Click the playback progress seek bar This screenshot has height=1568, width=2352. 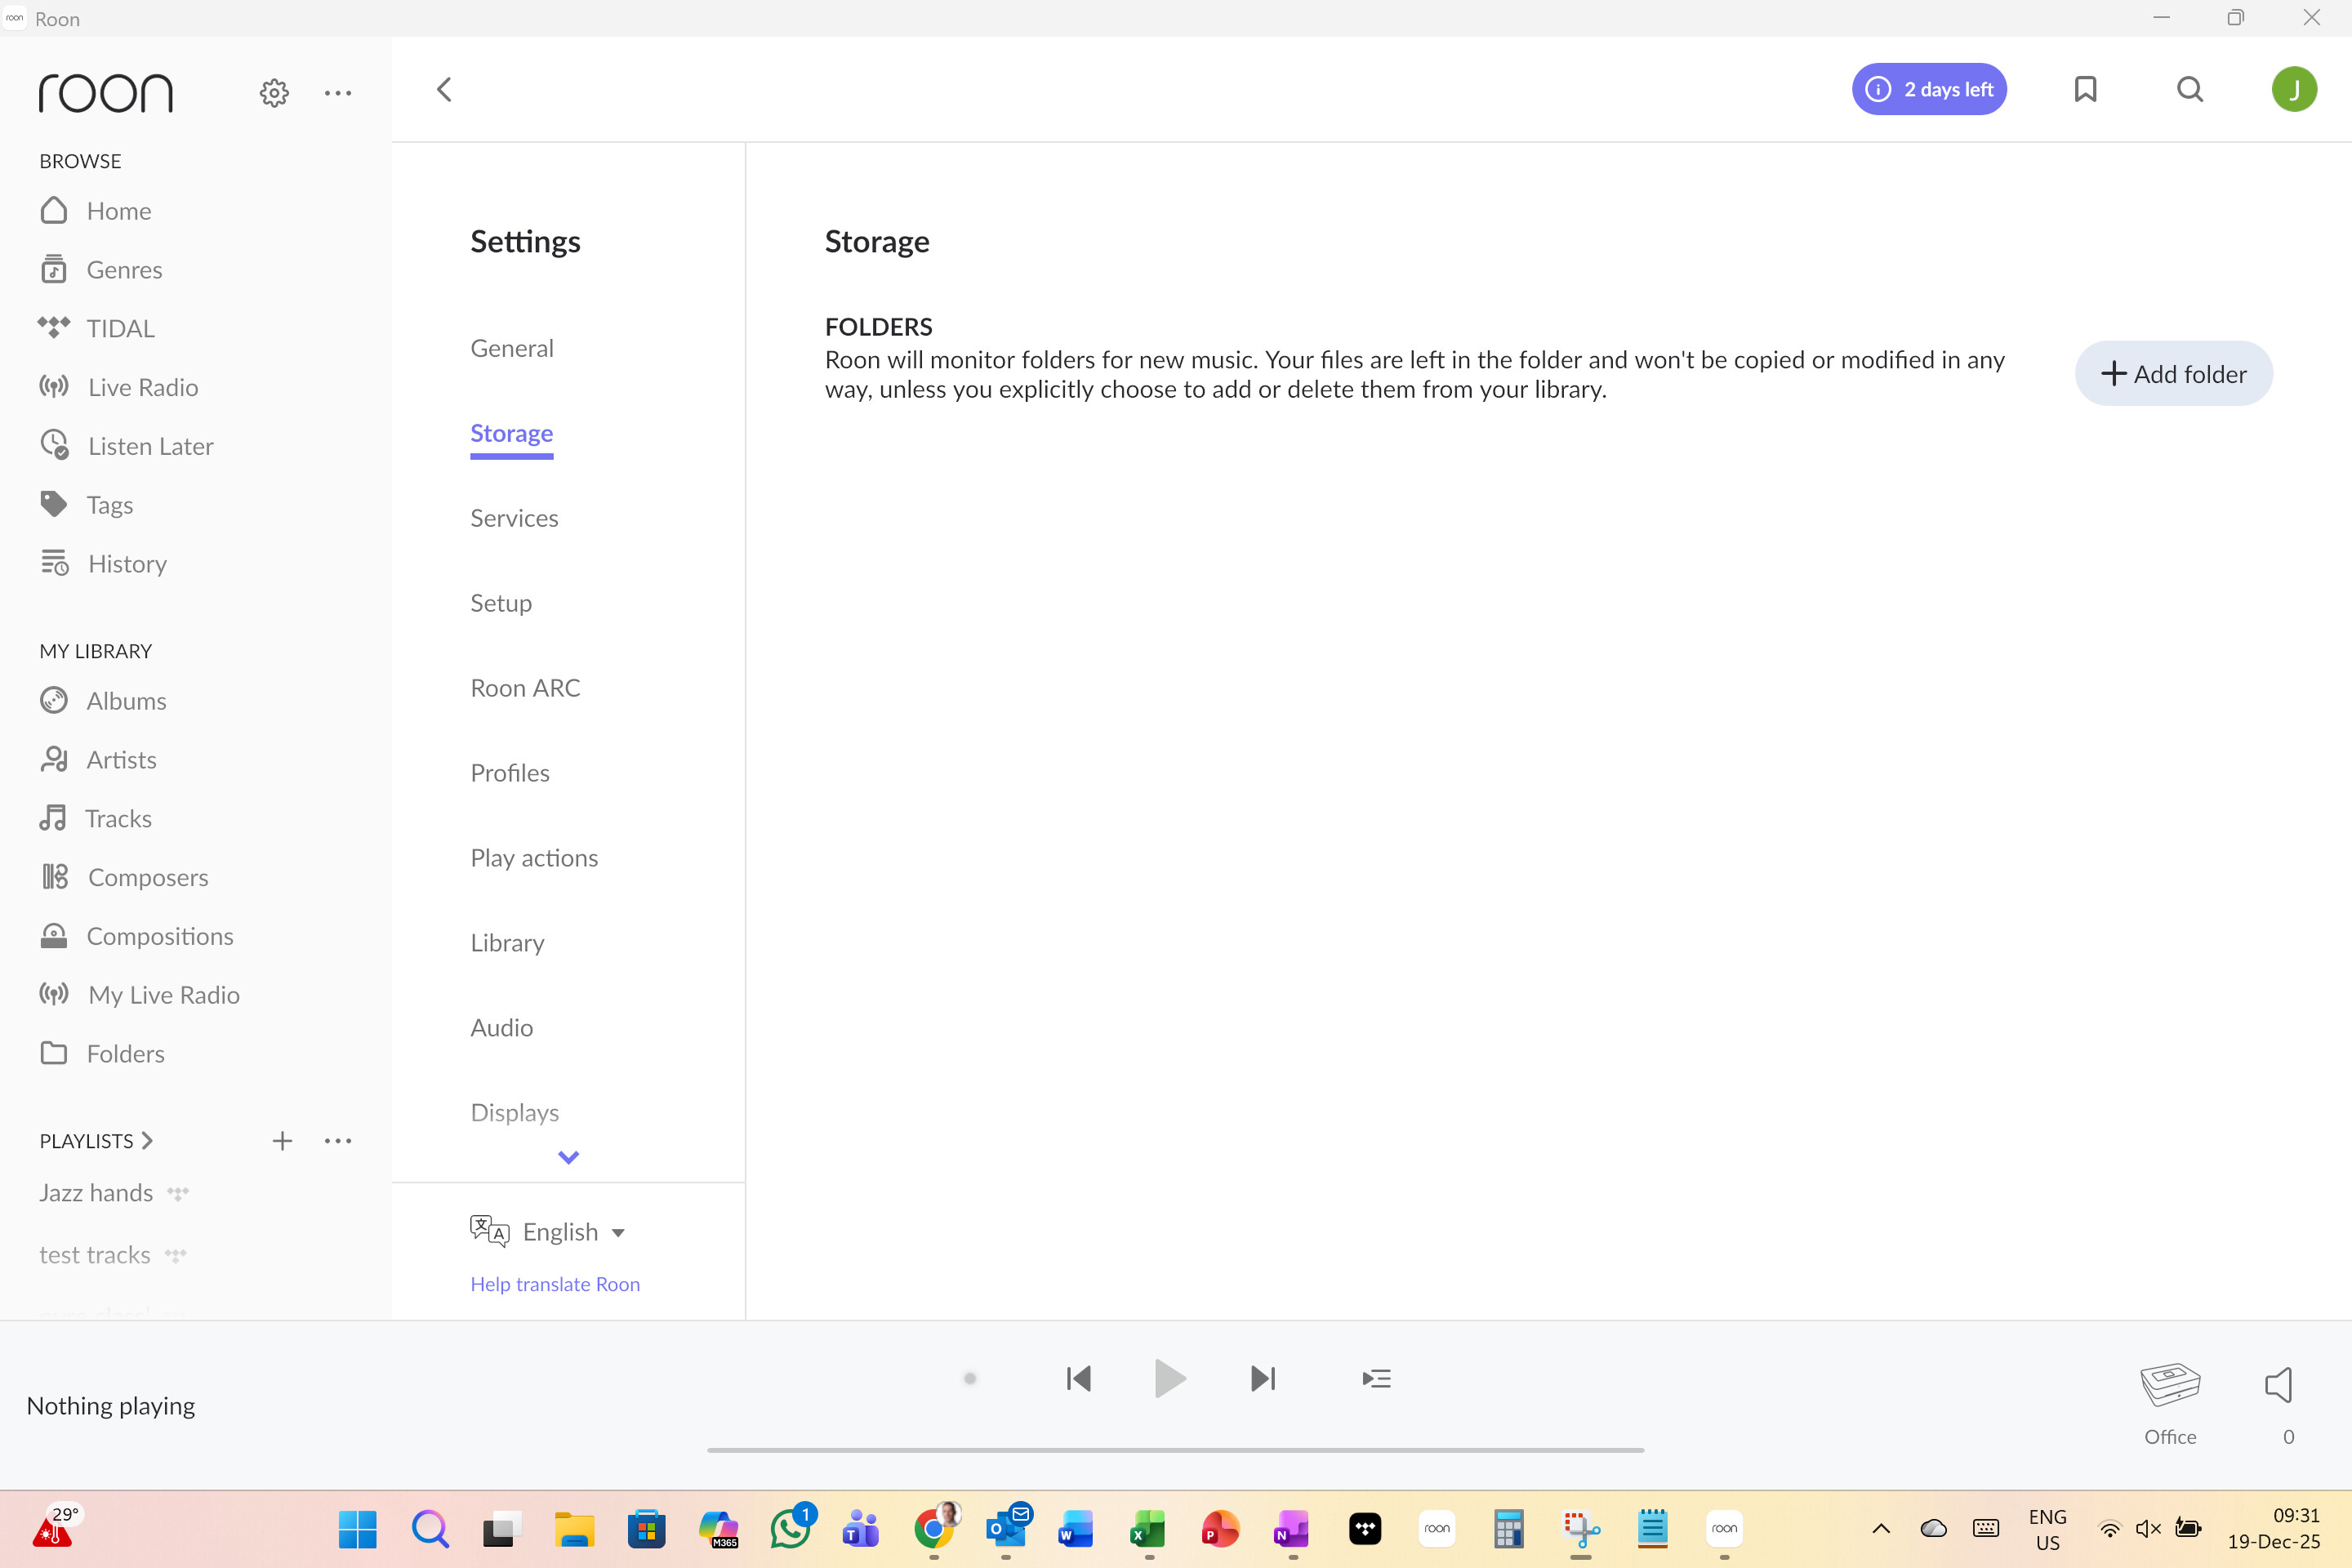tap(1175, 1450)
